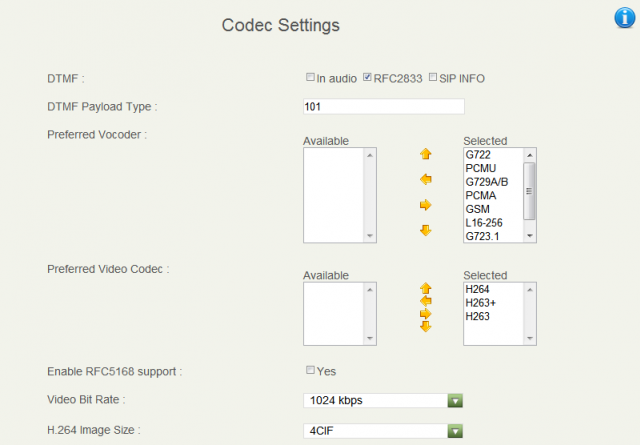Click the selected vocoder list scrollbar thumb
This screenshot has height=445, width=640.
(529, 191)
